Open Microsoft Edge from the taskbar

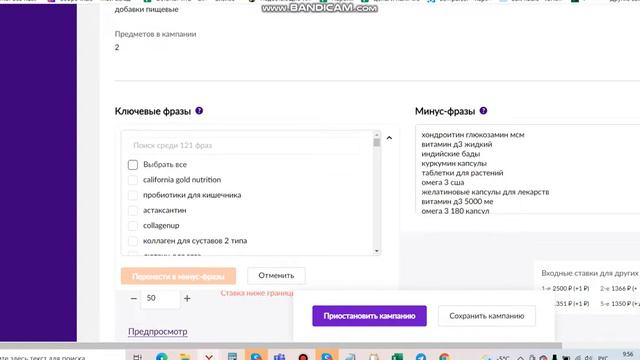pyautogui.click(x=162, y=357)
